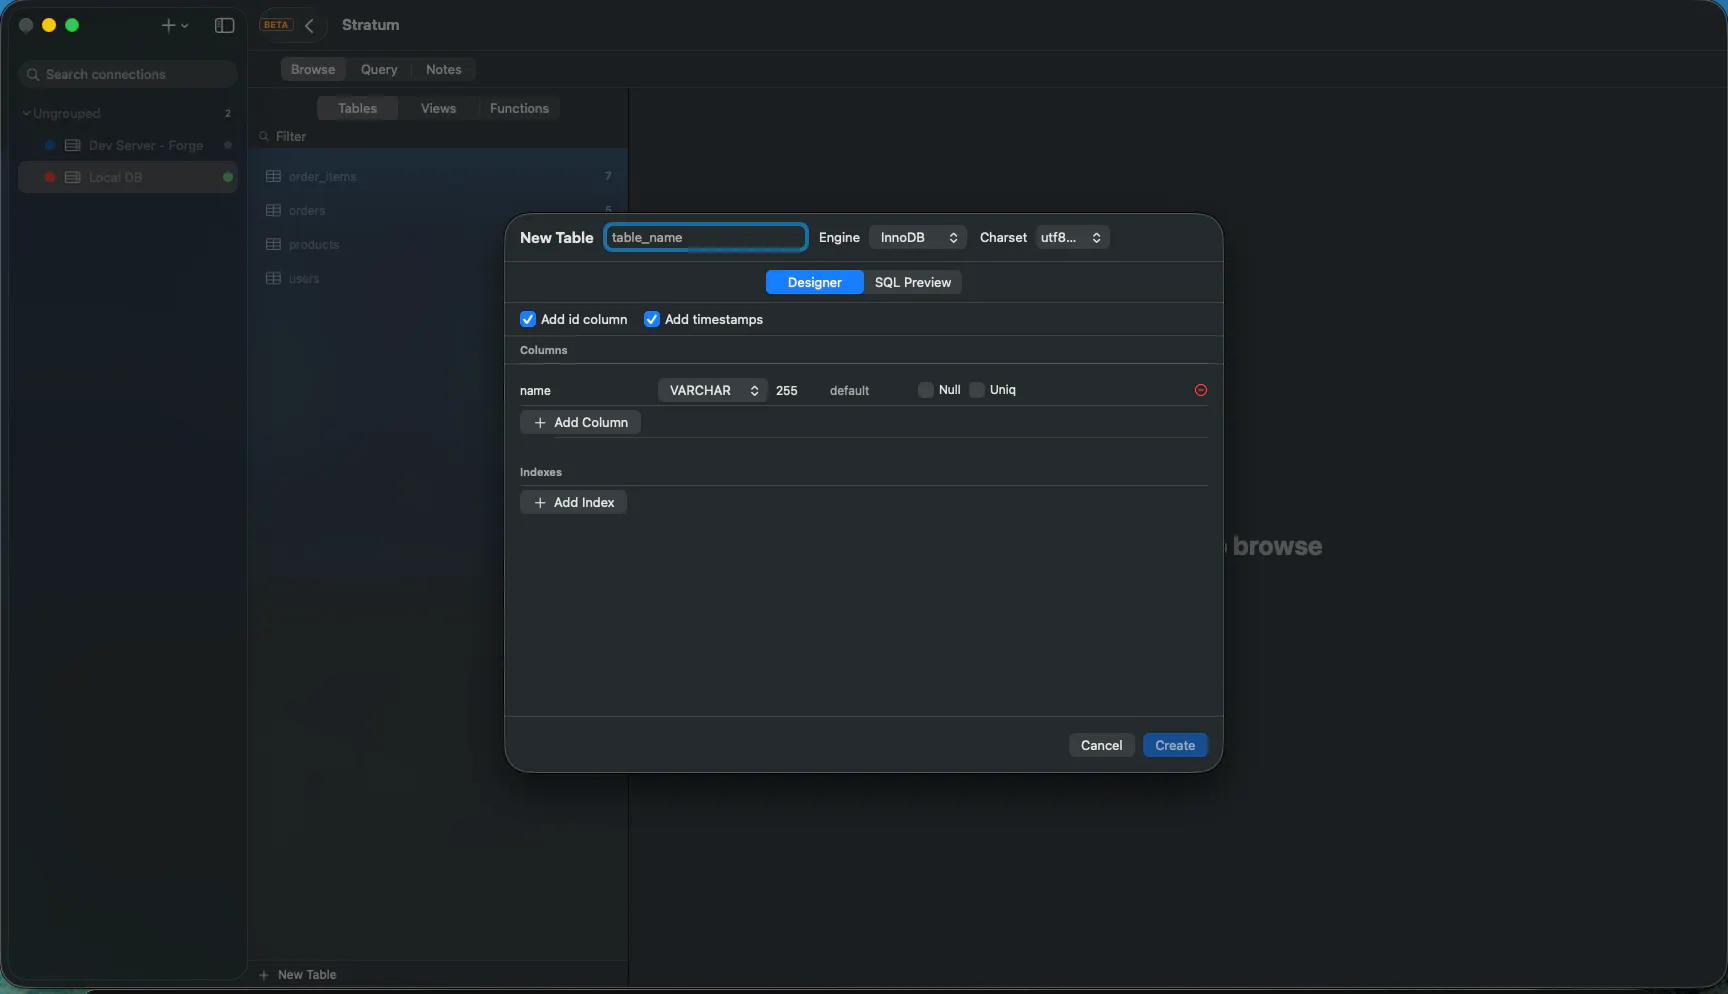Click the Local DB database icon
This screenshot has width=1728, height=994.
pos(72,177)
